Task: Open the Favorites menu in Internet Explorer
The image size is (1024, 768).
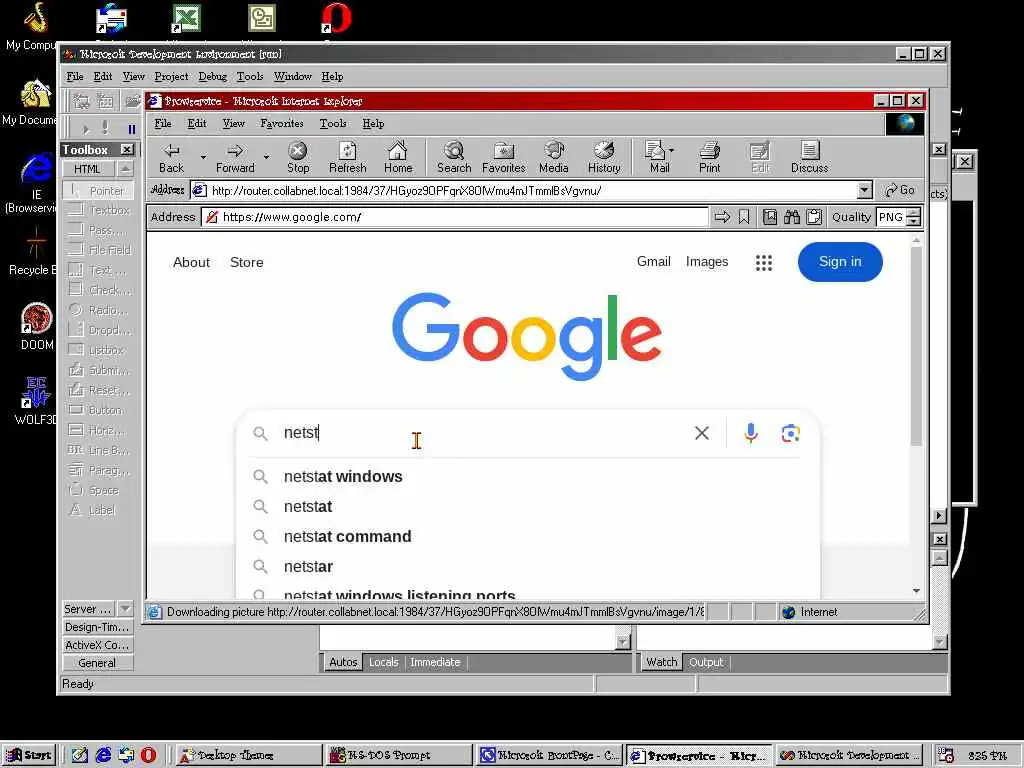Action: (x=281, y=123)
